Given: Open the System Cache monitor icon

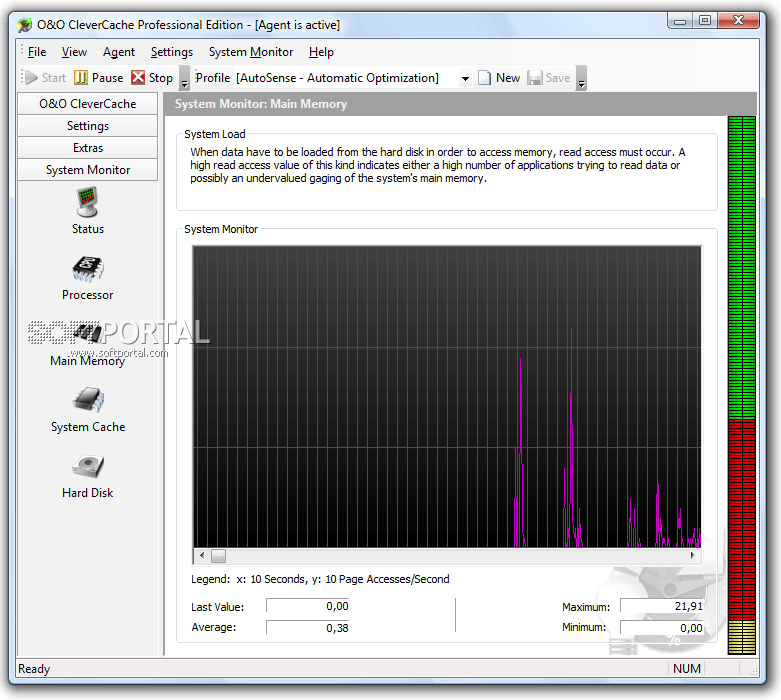Looking at the screenshot, I should pyautogui.click(x=88, y=410).
